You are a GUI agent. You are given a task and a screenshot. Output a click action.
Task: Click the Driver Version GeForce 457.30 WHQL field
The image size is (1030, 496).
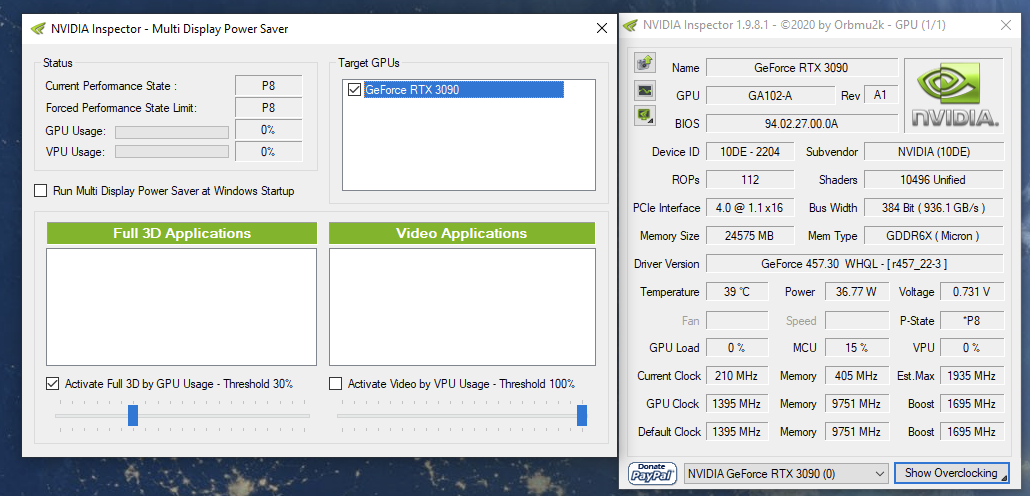pos(855,263)
